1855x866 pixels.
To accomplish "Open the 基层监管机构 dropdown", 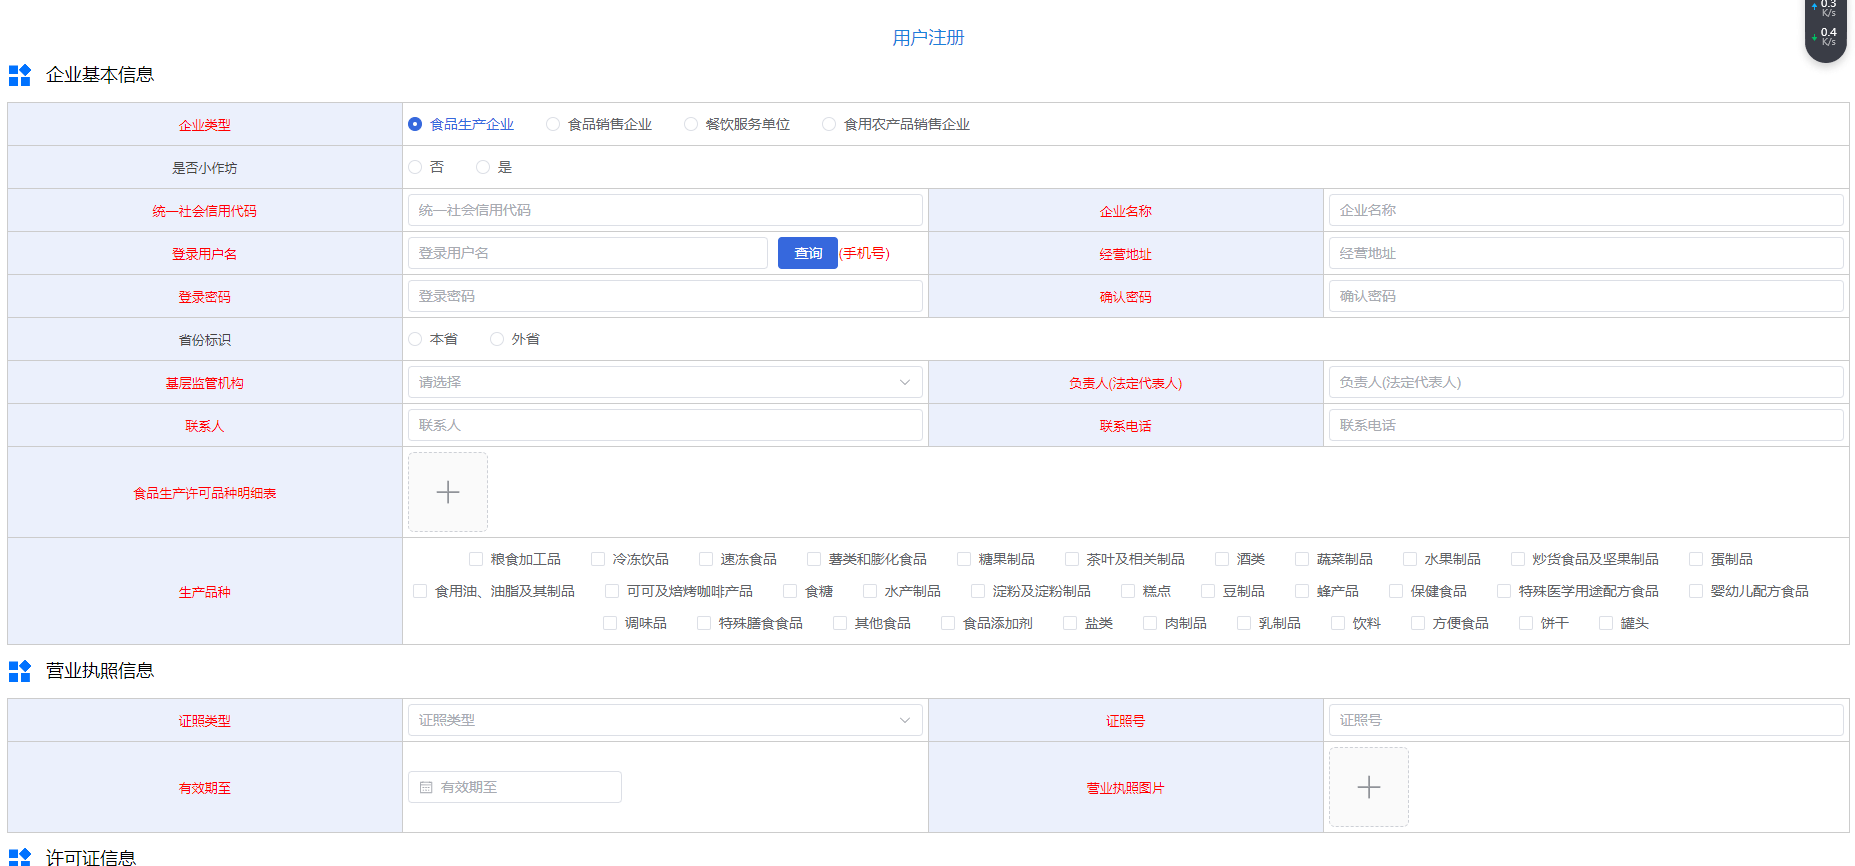I will pyautogui.click(x=665, y=382).
